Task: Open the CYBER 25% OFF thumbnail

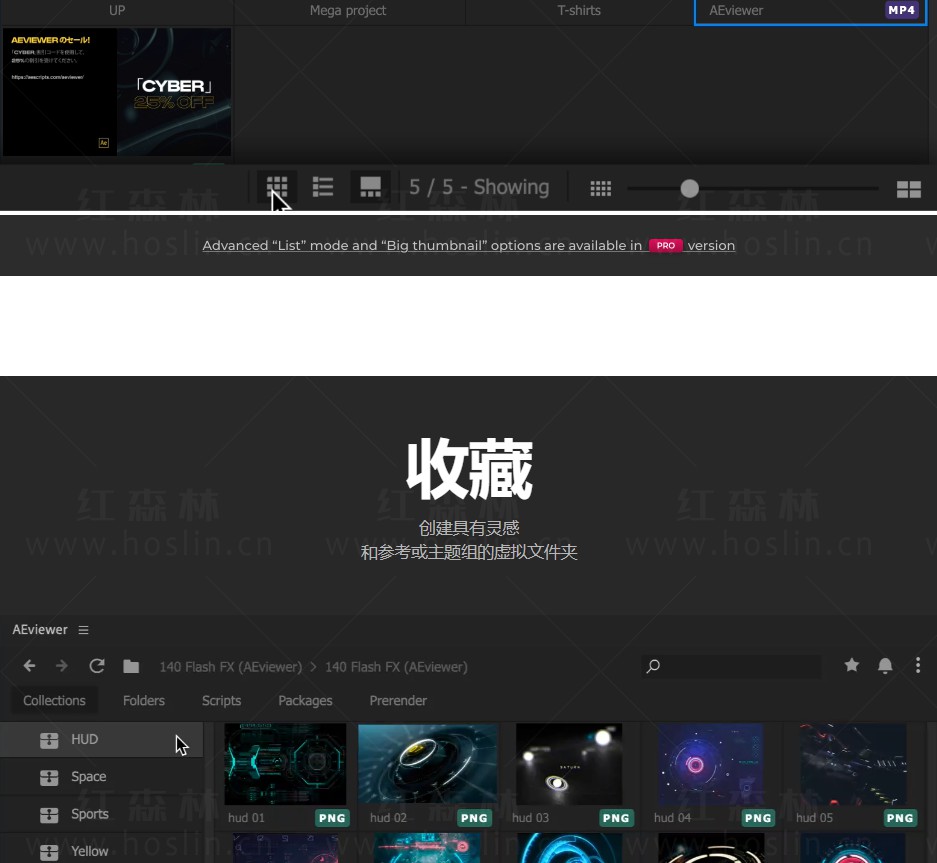Action: pos(117,92)
